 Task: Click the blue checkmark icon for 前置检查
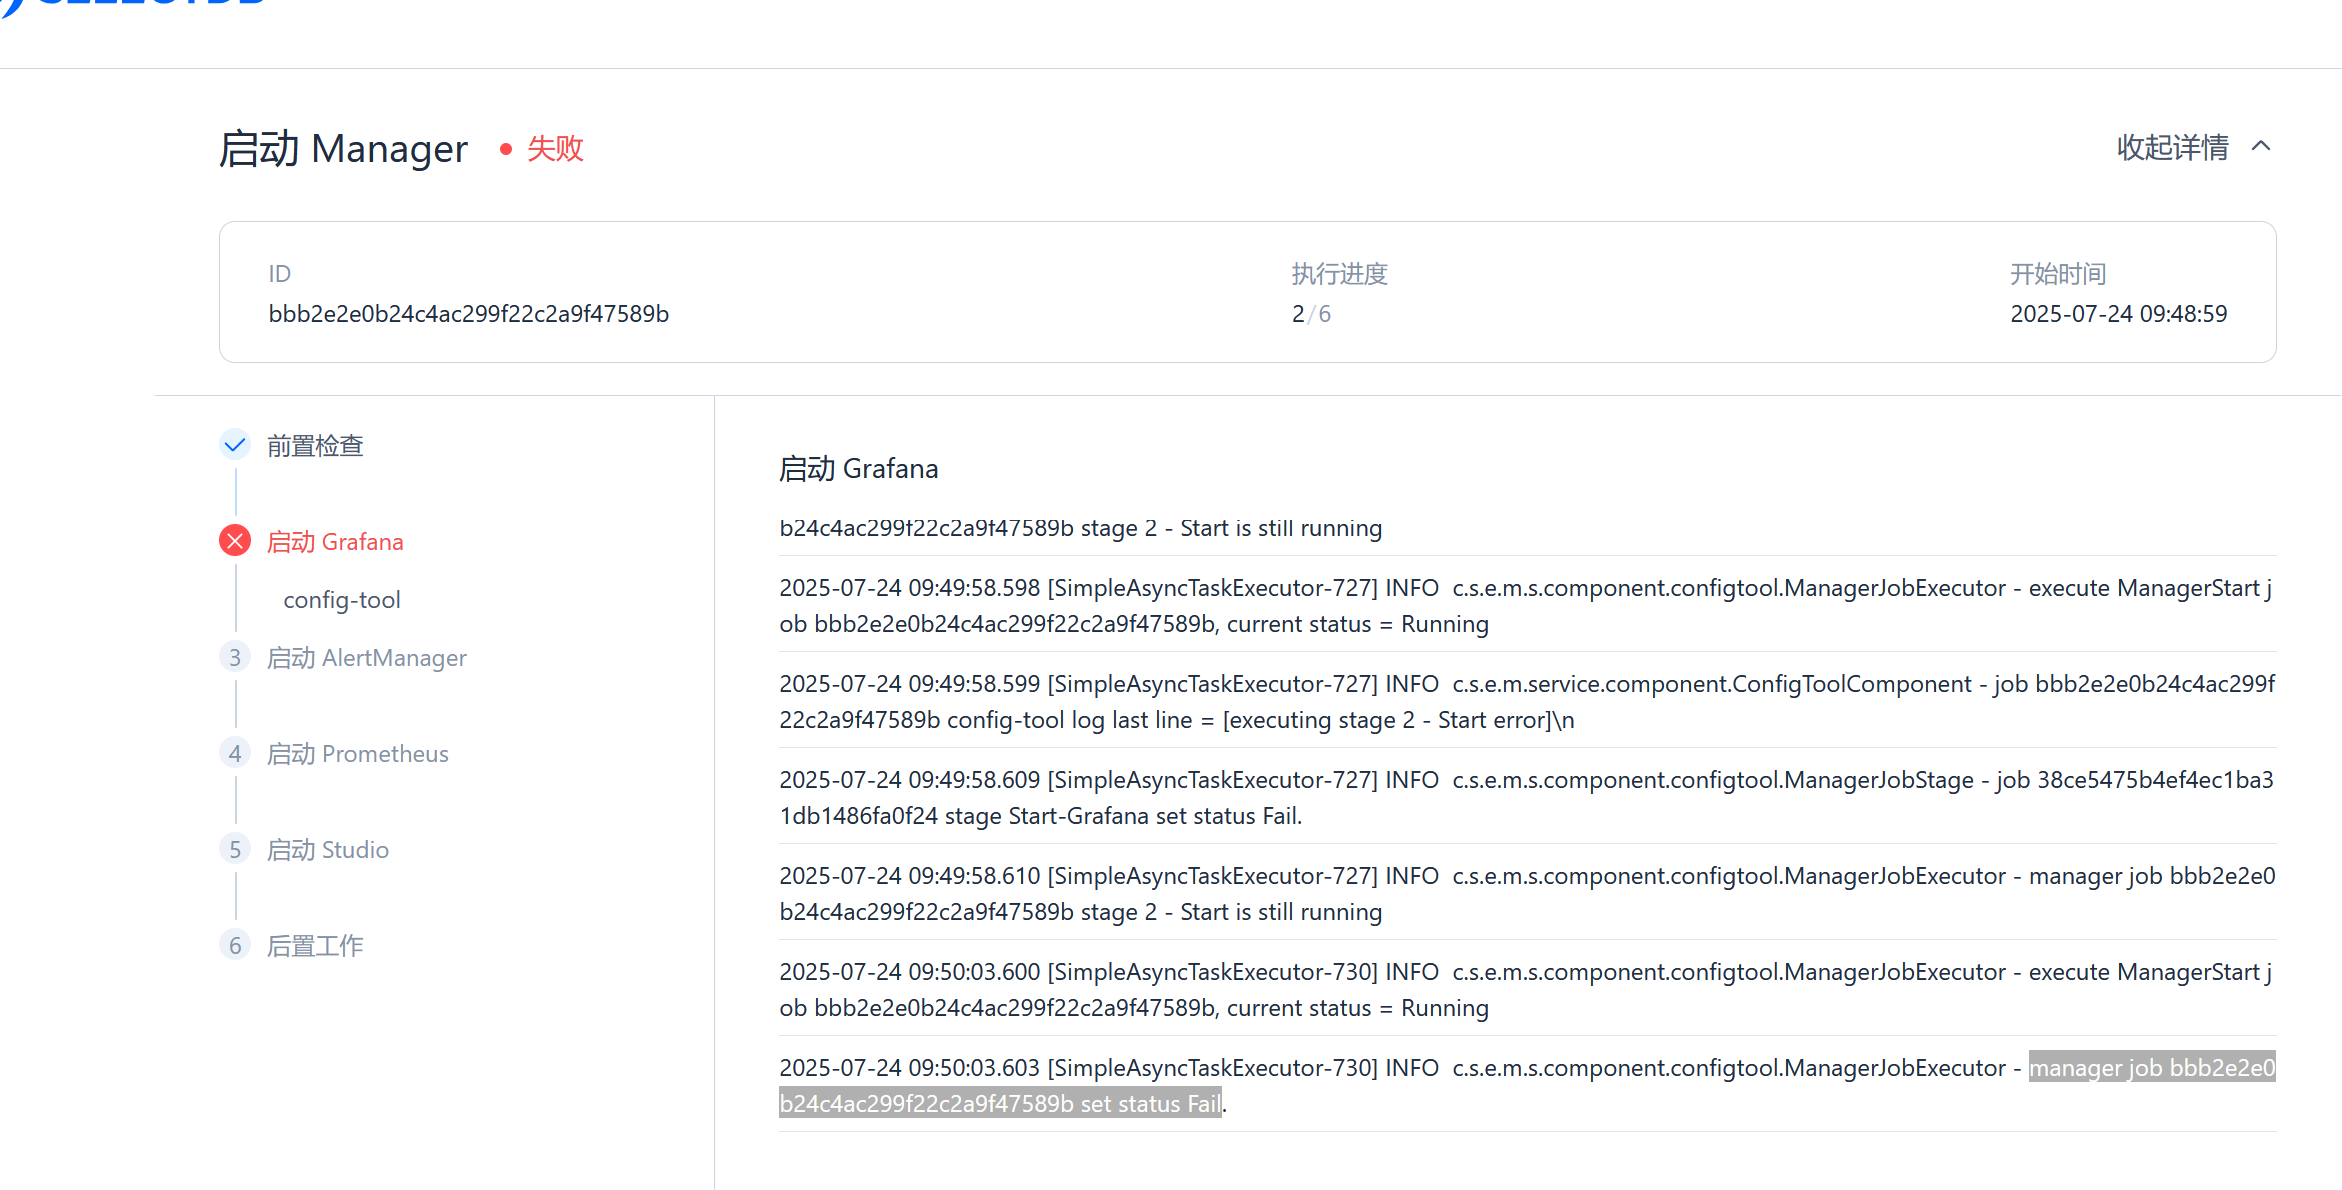click(235, 444)
